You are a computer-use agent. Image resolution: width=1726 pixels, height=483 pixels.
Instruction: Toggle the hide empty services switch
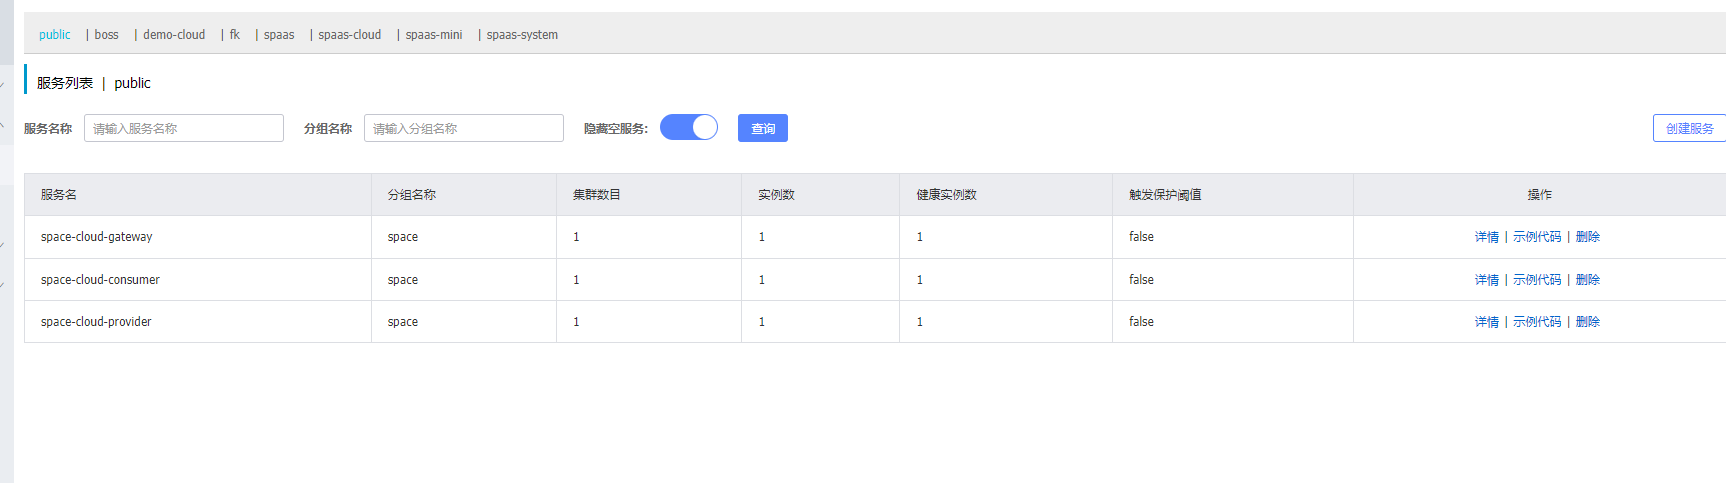(x=689, y=127)
